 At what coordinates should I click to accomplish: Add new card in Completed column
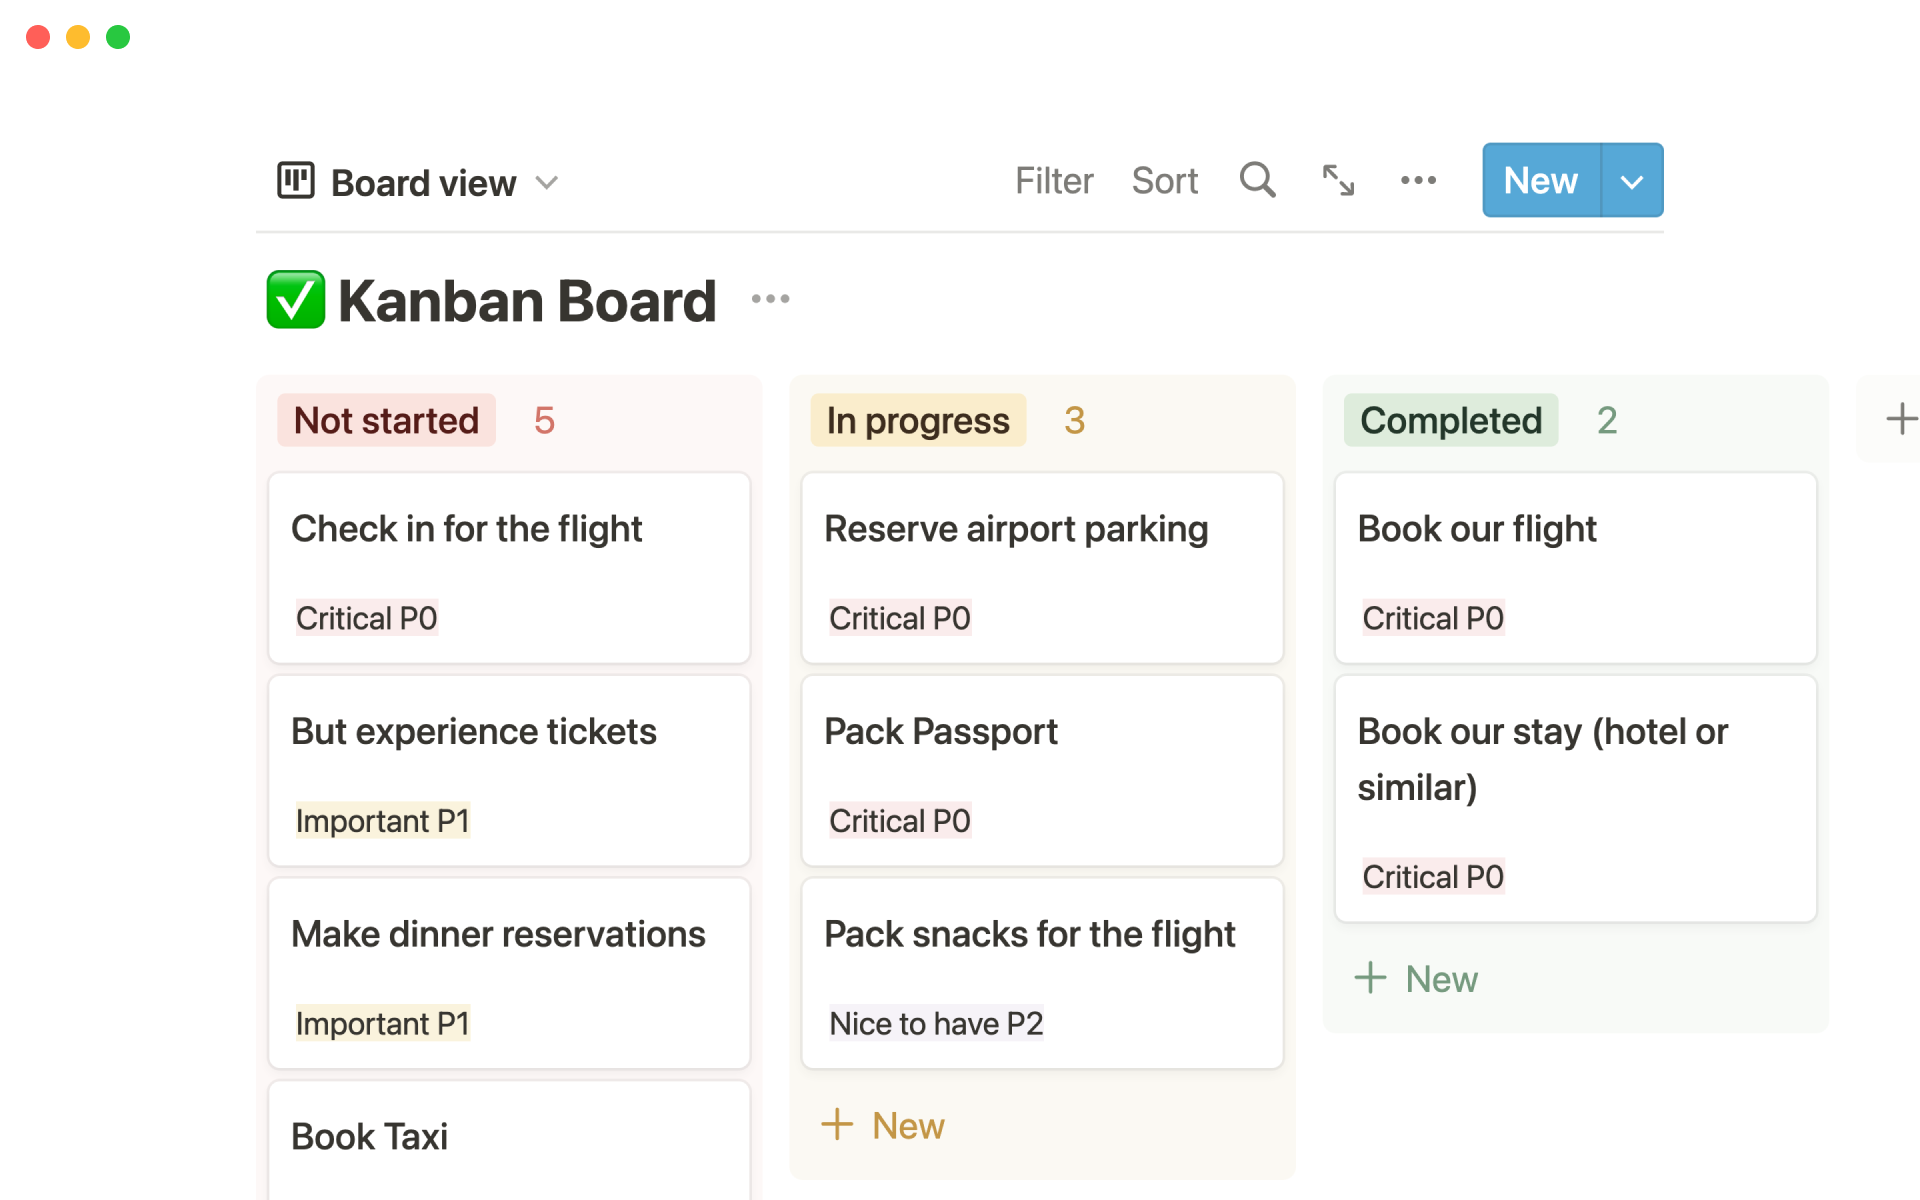[x=1417, y=978]
